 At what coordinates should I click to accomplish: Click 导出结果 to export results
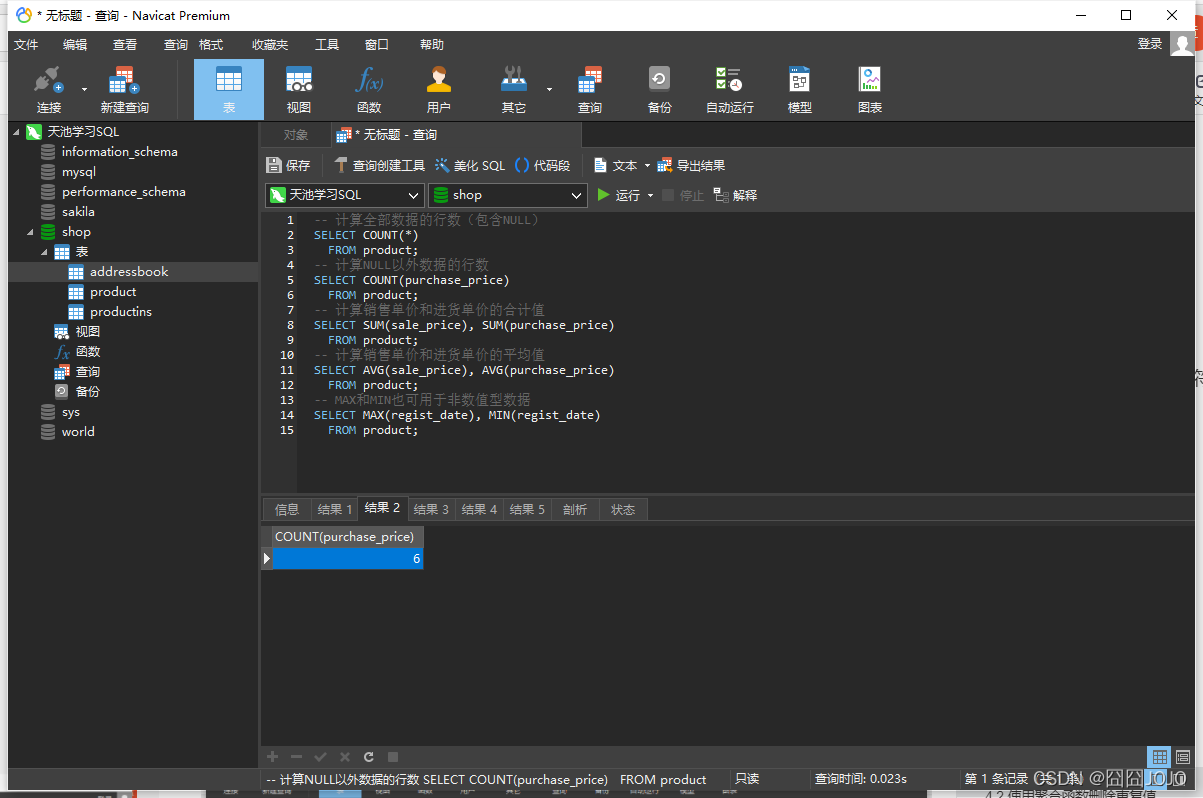pyautogui.click(x=691, y=165)
